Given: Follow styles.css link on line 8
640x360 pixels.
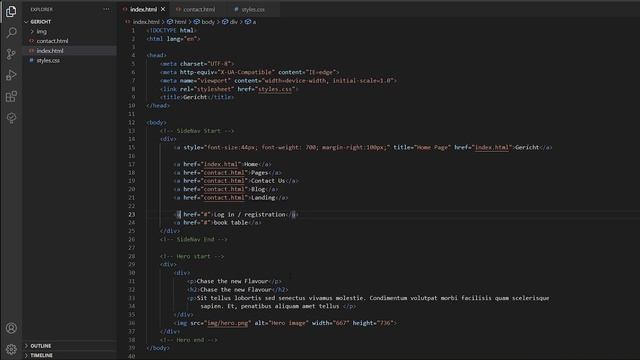Looking at the screenshot, I should 276,89.
